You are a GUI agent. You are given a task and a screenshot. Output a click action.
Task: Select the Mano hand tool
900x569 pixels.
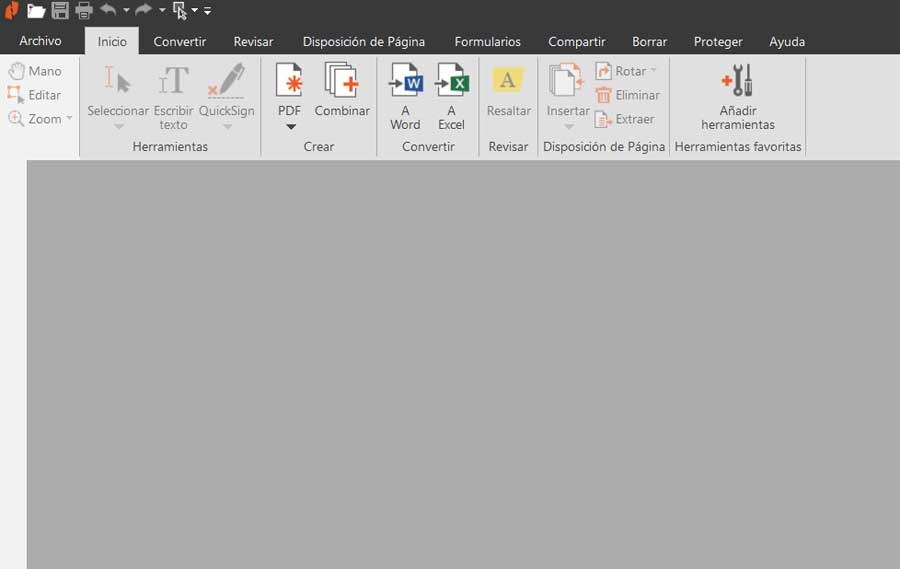35,71
